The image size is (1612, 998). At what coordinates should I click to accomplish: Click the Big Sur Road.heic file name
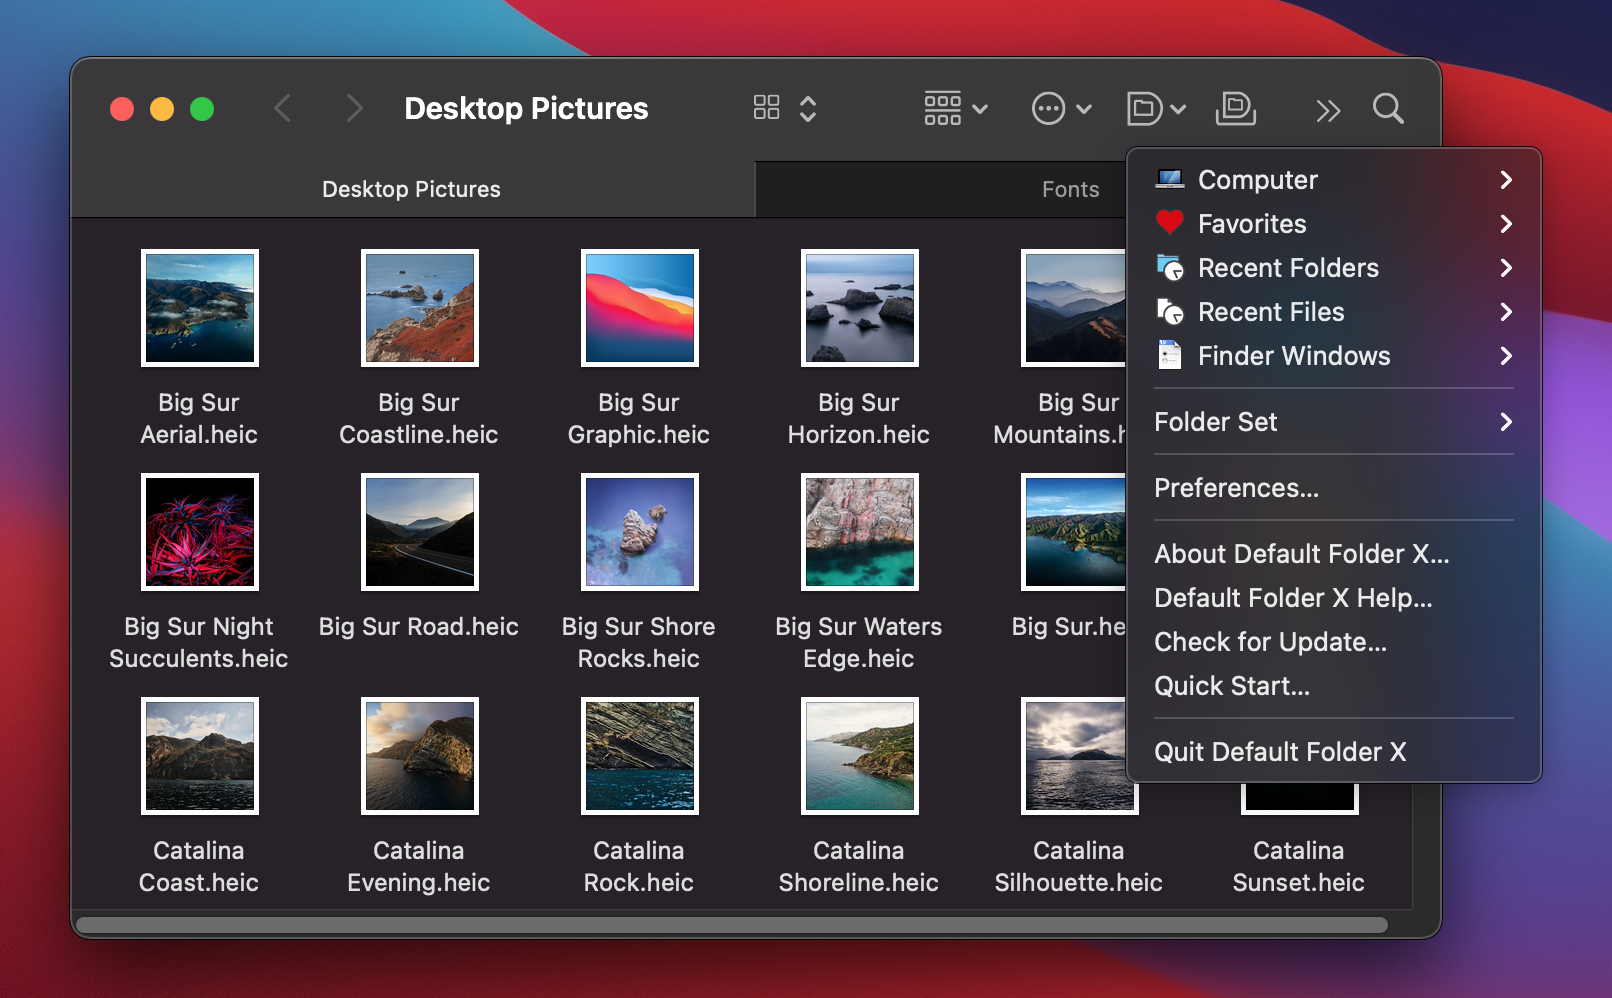point(419,627)
